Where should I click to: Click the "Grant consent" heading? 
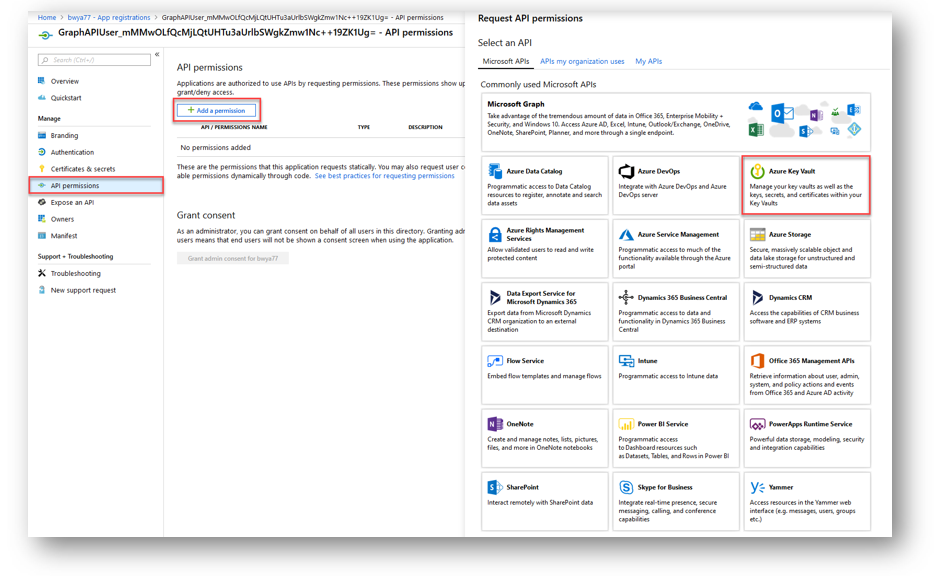(206, 215)
